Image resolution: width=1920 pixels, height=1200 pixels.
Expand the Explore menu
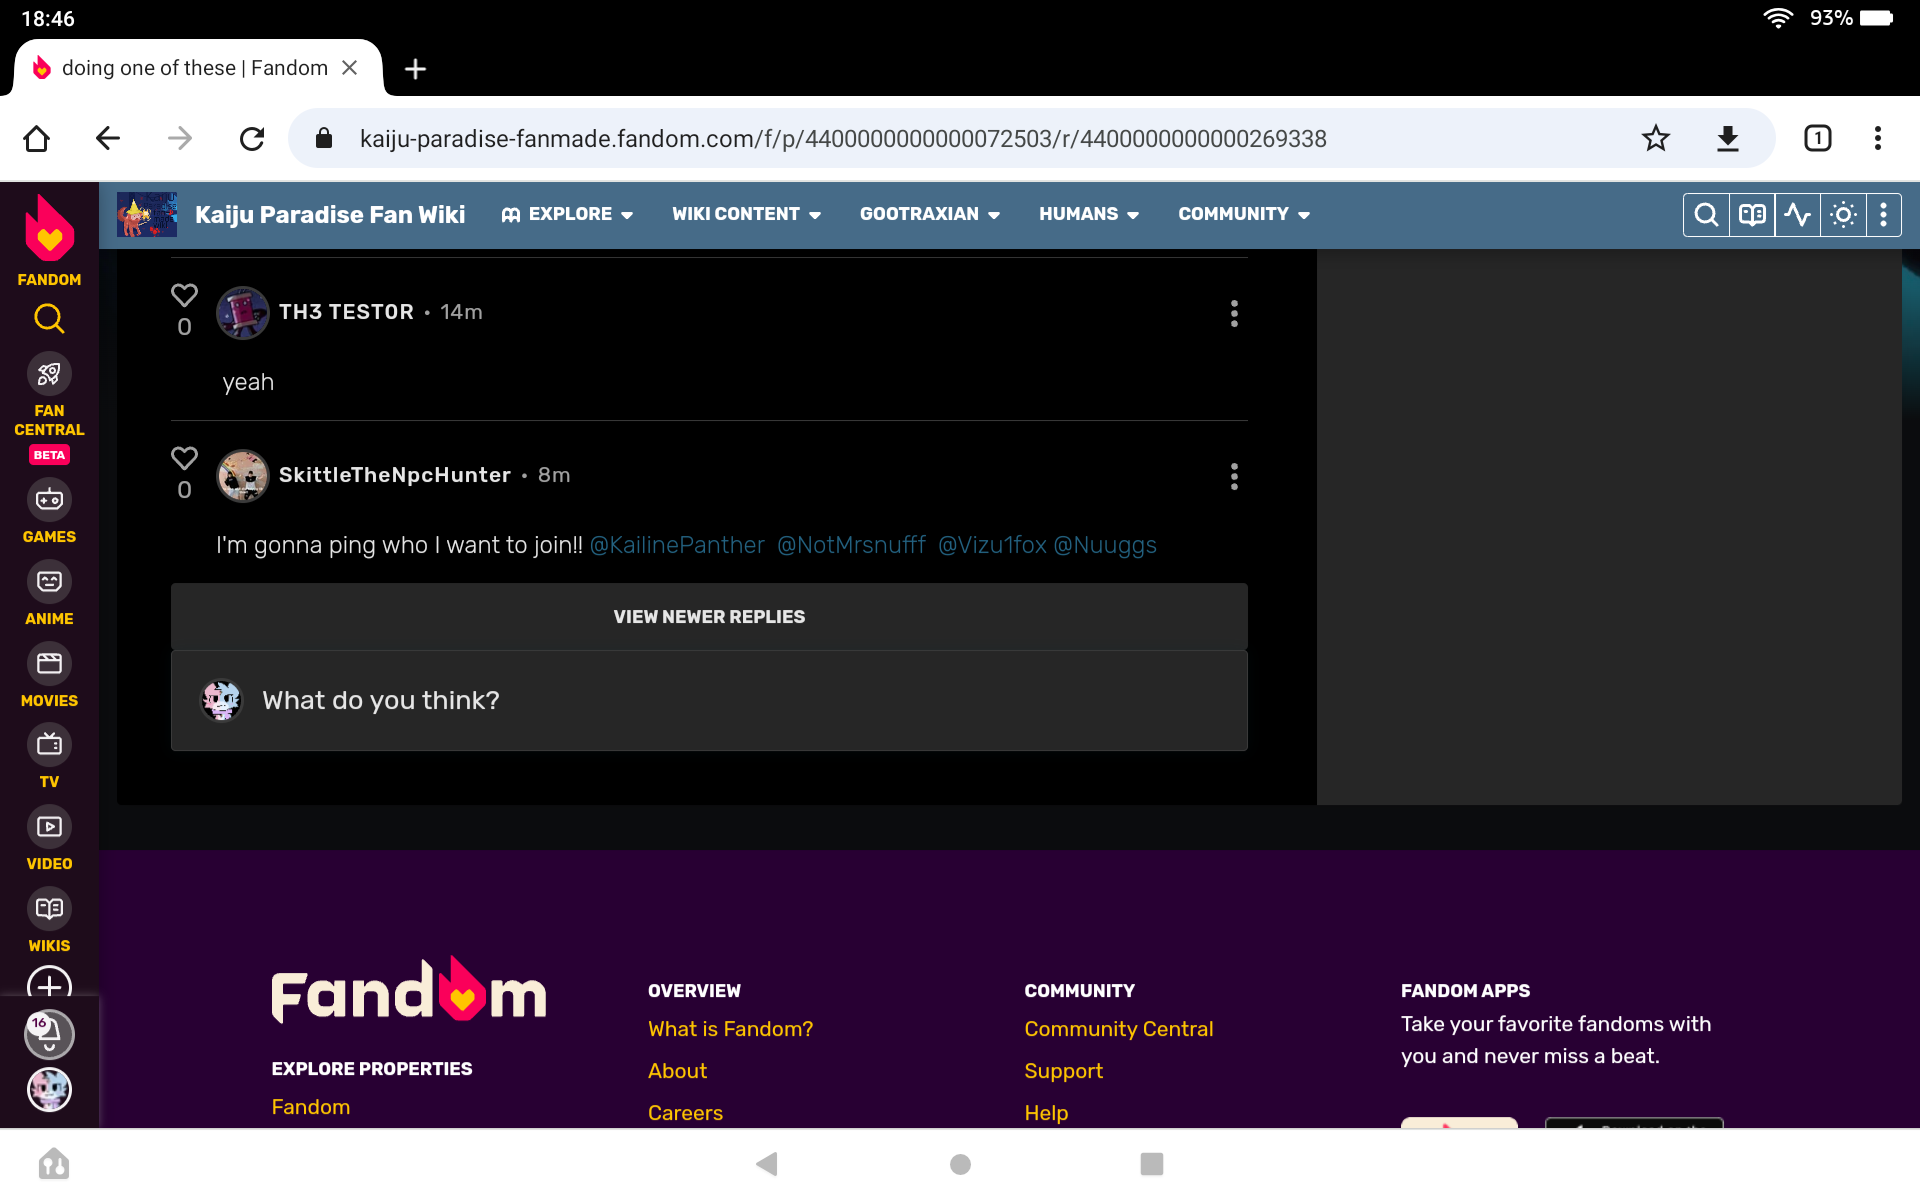pos(567,214)
